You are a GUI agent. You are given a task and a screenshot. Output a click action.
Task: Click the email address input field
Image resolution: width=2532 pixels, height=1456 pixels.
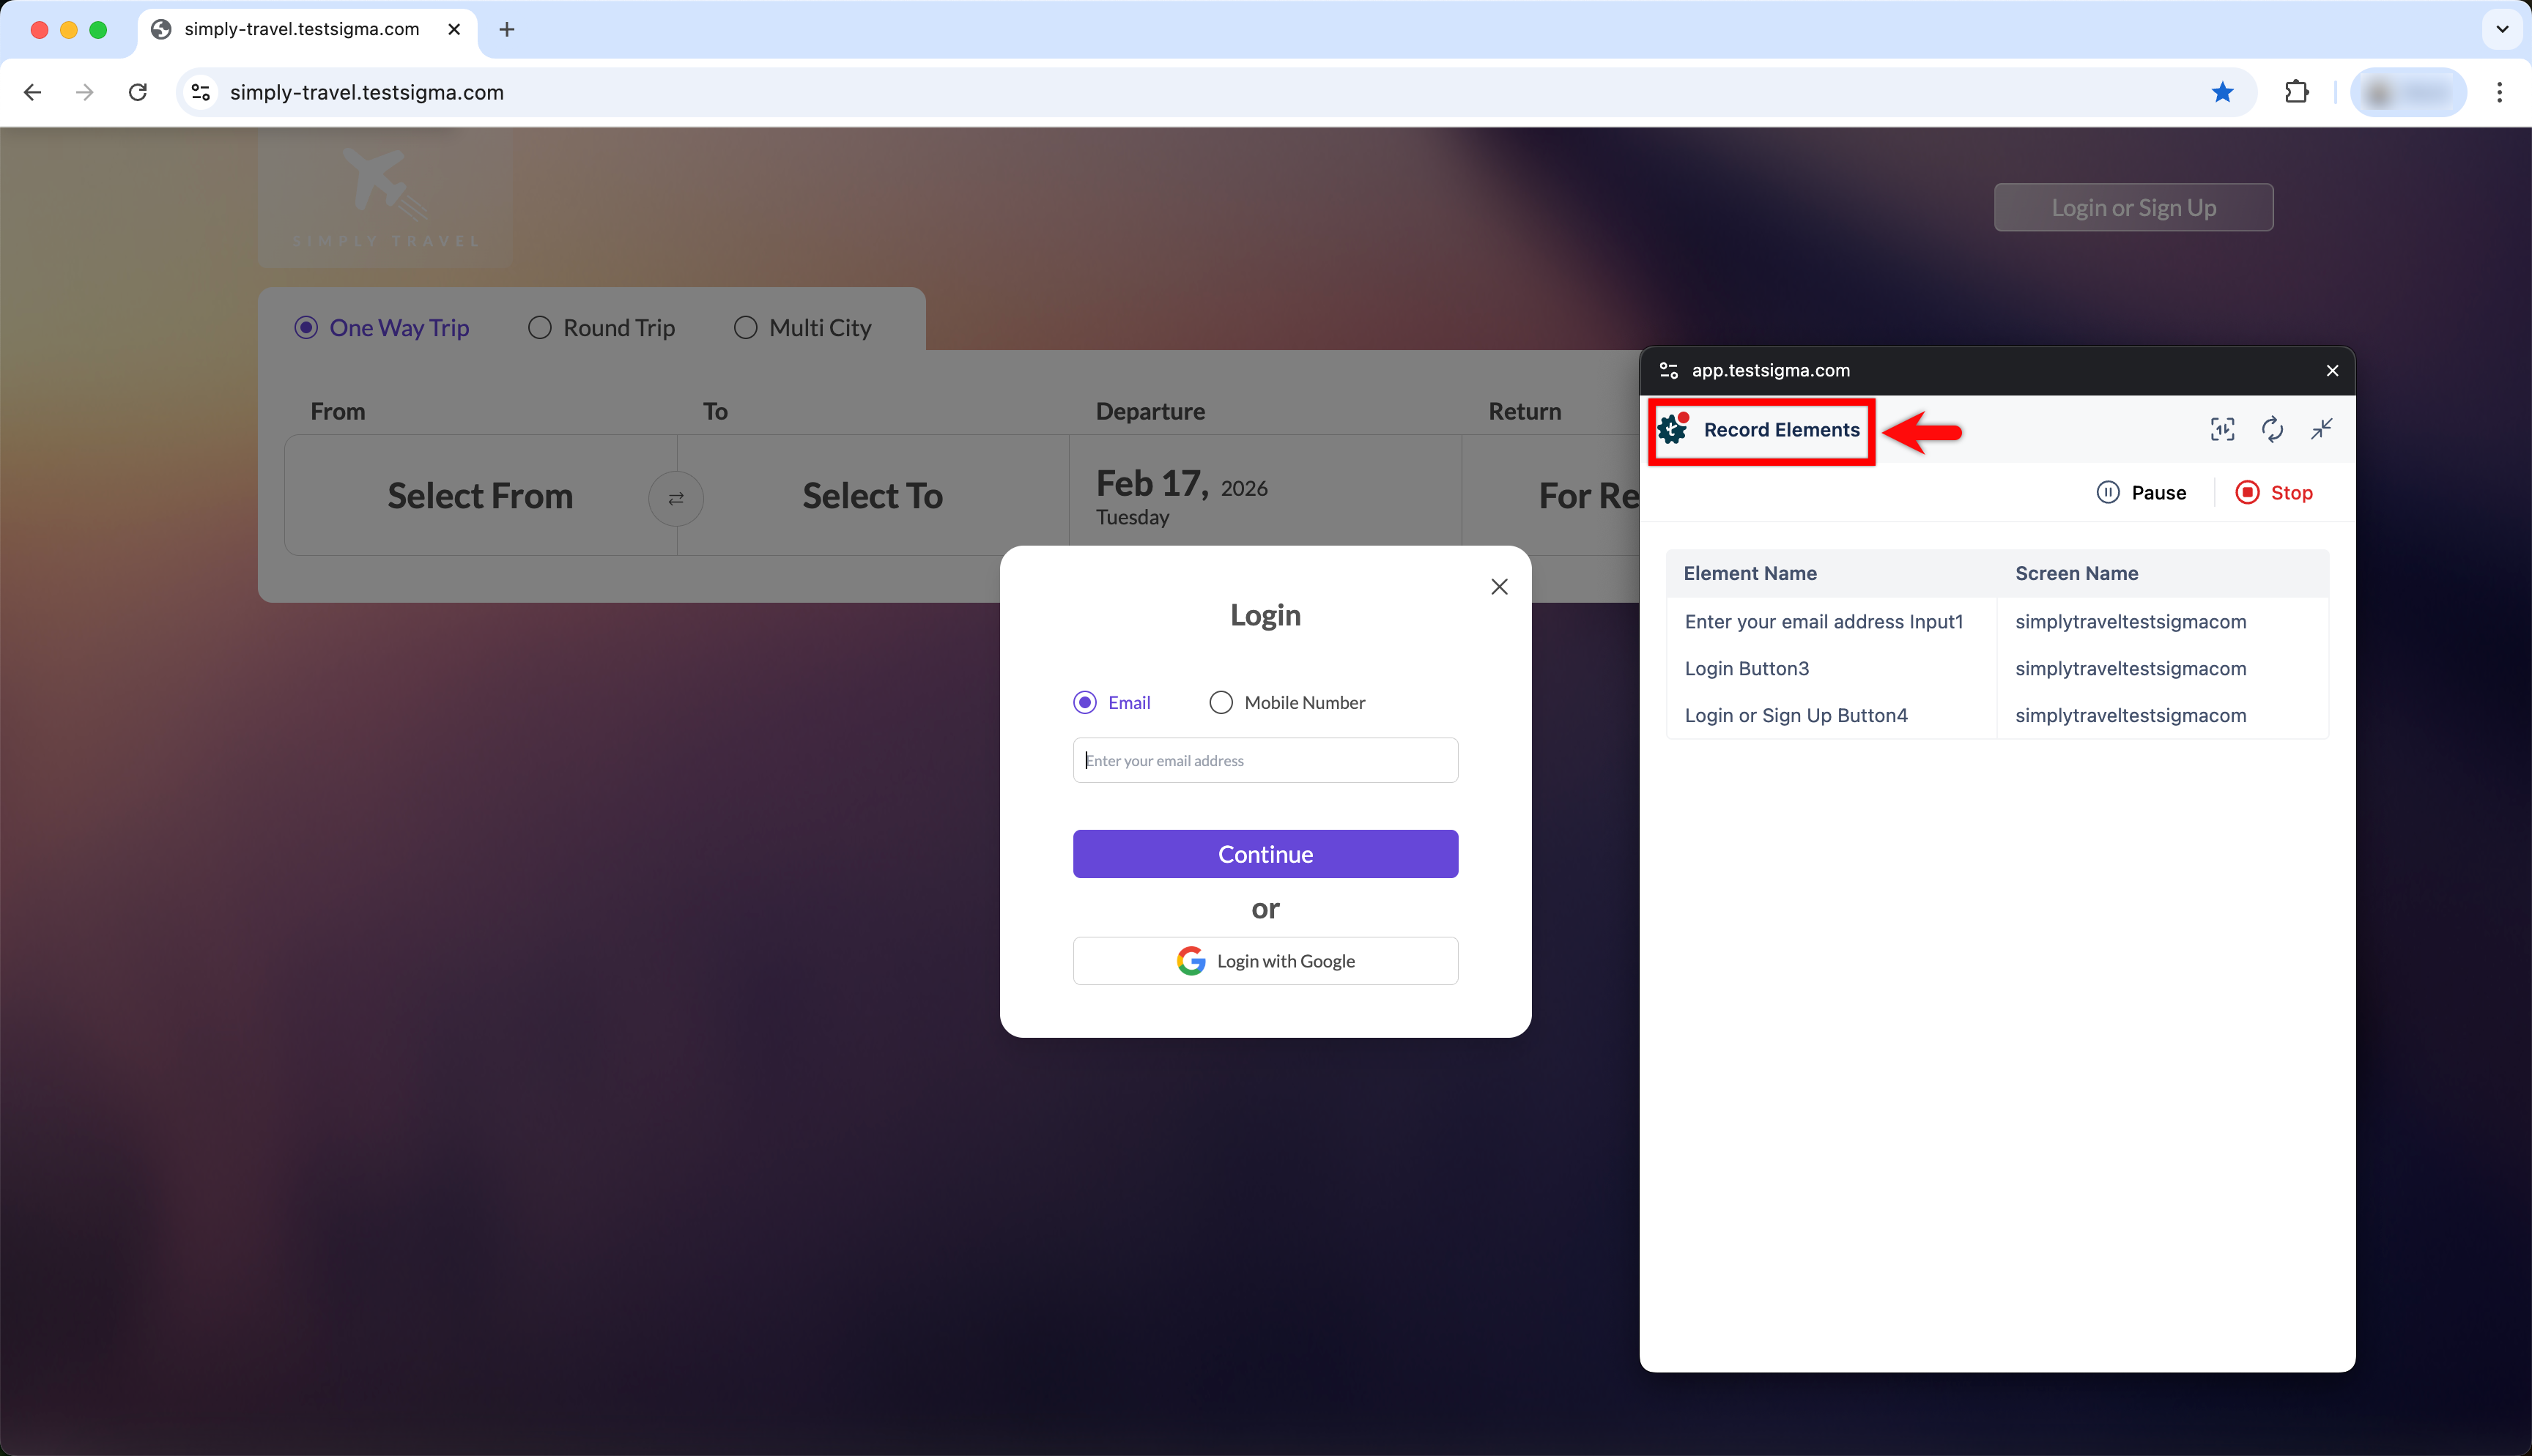pos(1265,760)
